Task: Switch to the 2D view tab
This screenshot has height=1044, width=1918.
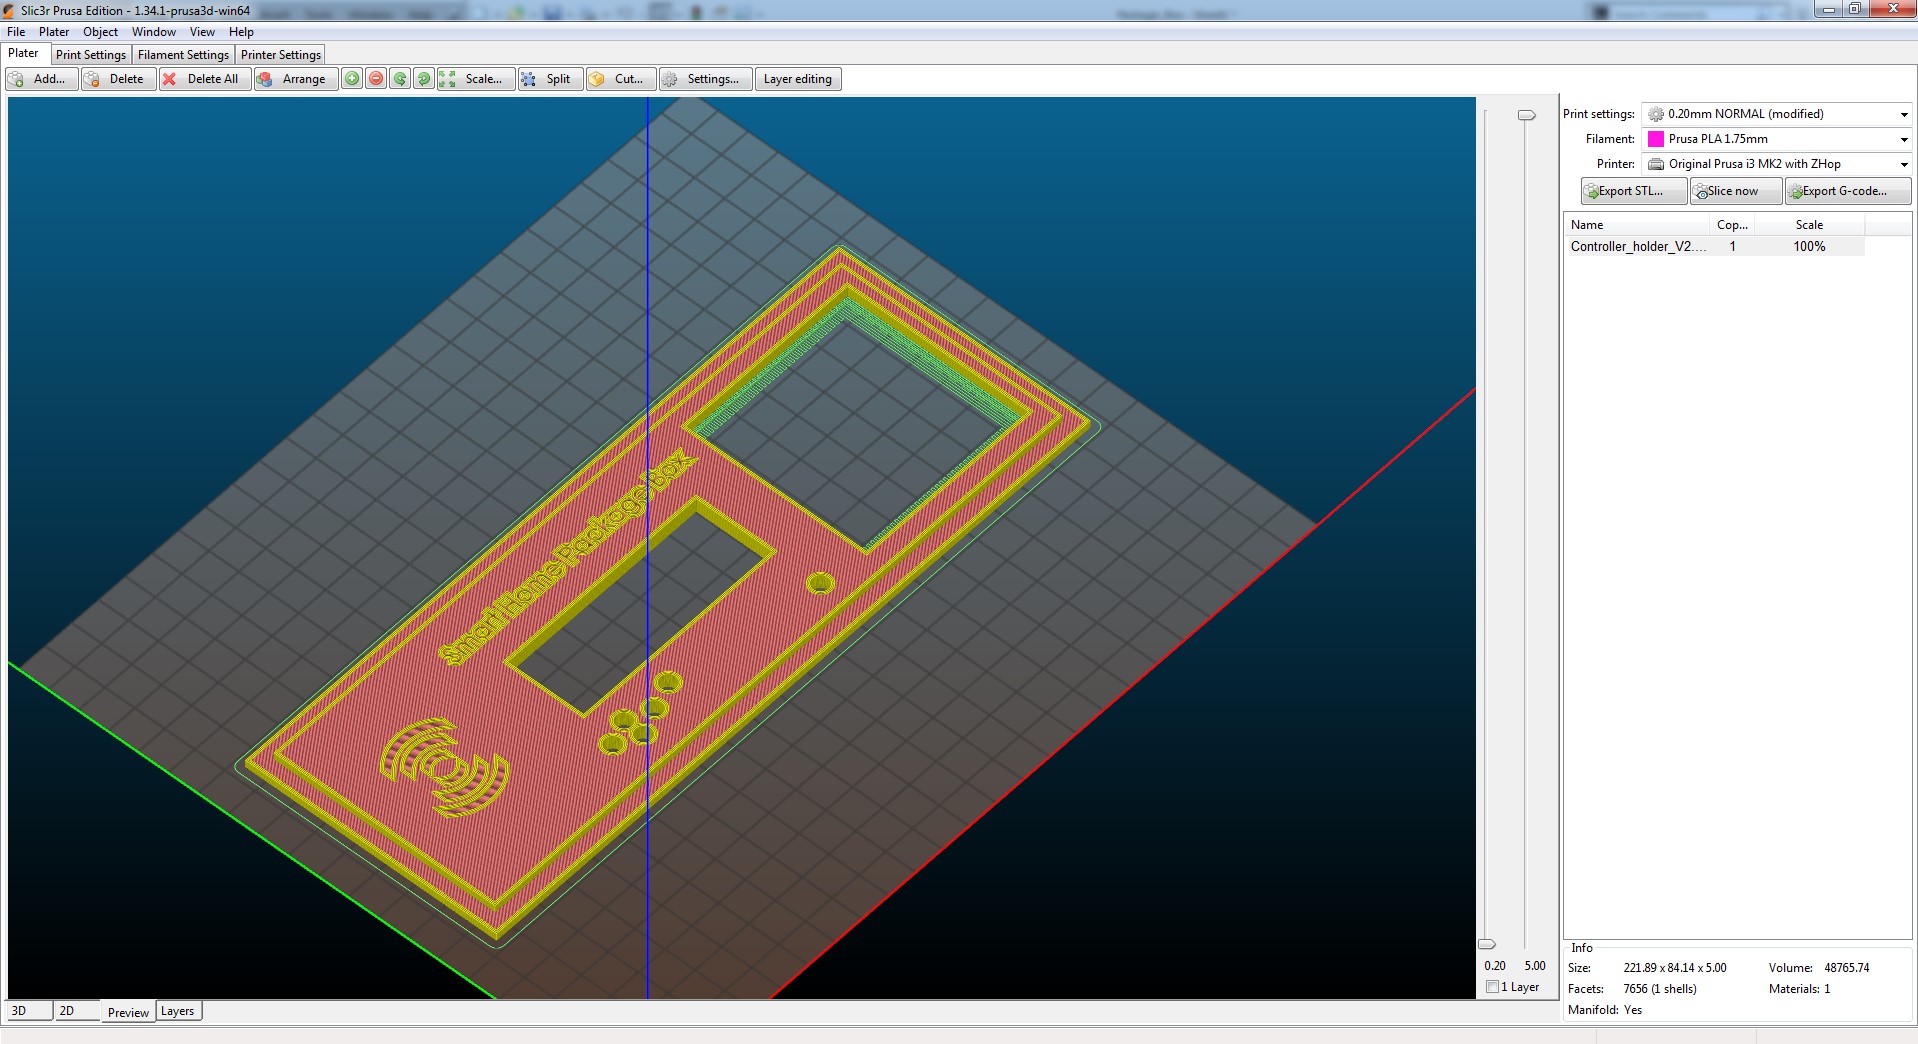Action: [x=76, y=1011]
